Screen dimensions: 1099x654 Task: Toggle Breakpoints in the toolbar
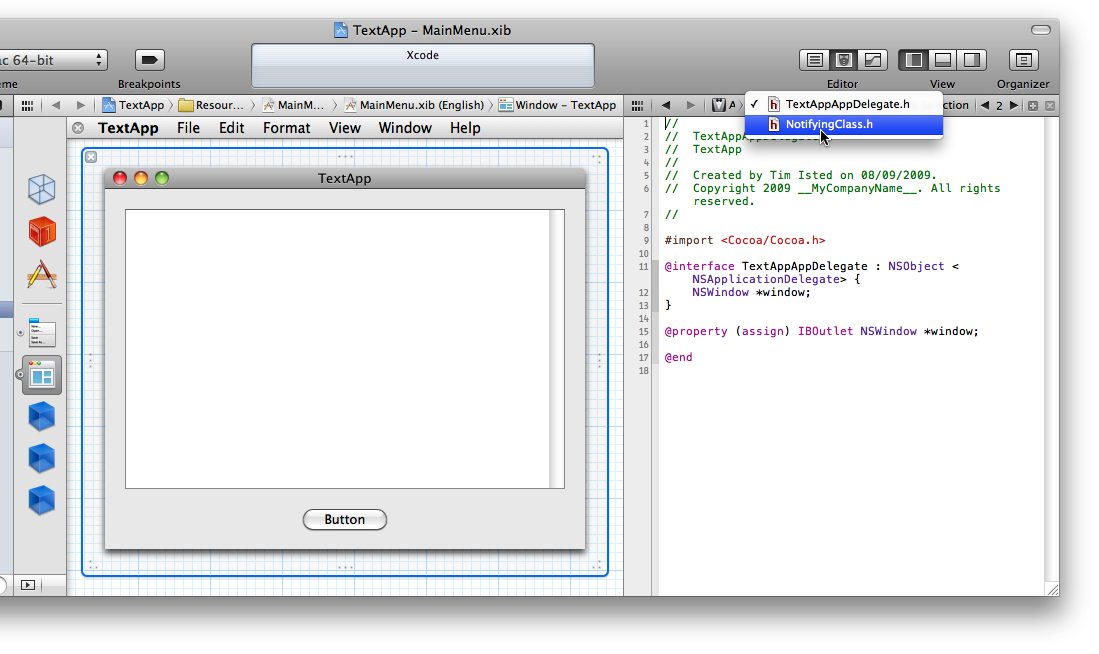click(x=149, y=60)
